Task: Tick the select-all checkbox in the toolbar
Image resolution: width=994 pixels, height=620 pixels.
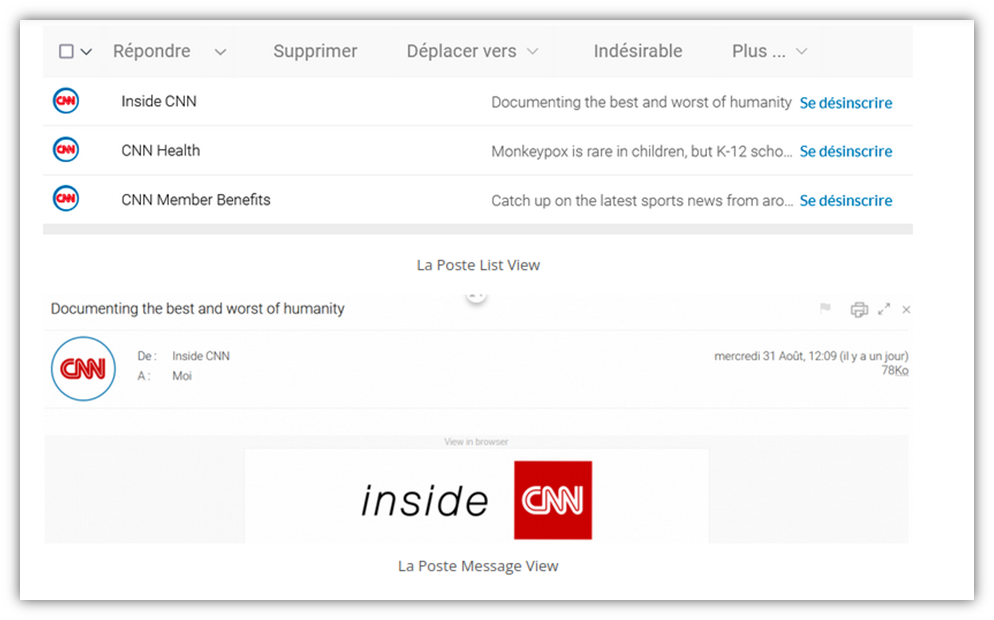Action: click(66, 51)
